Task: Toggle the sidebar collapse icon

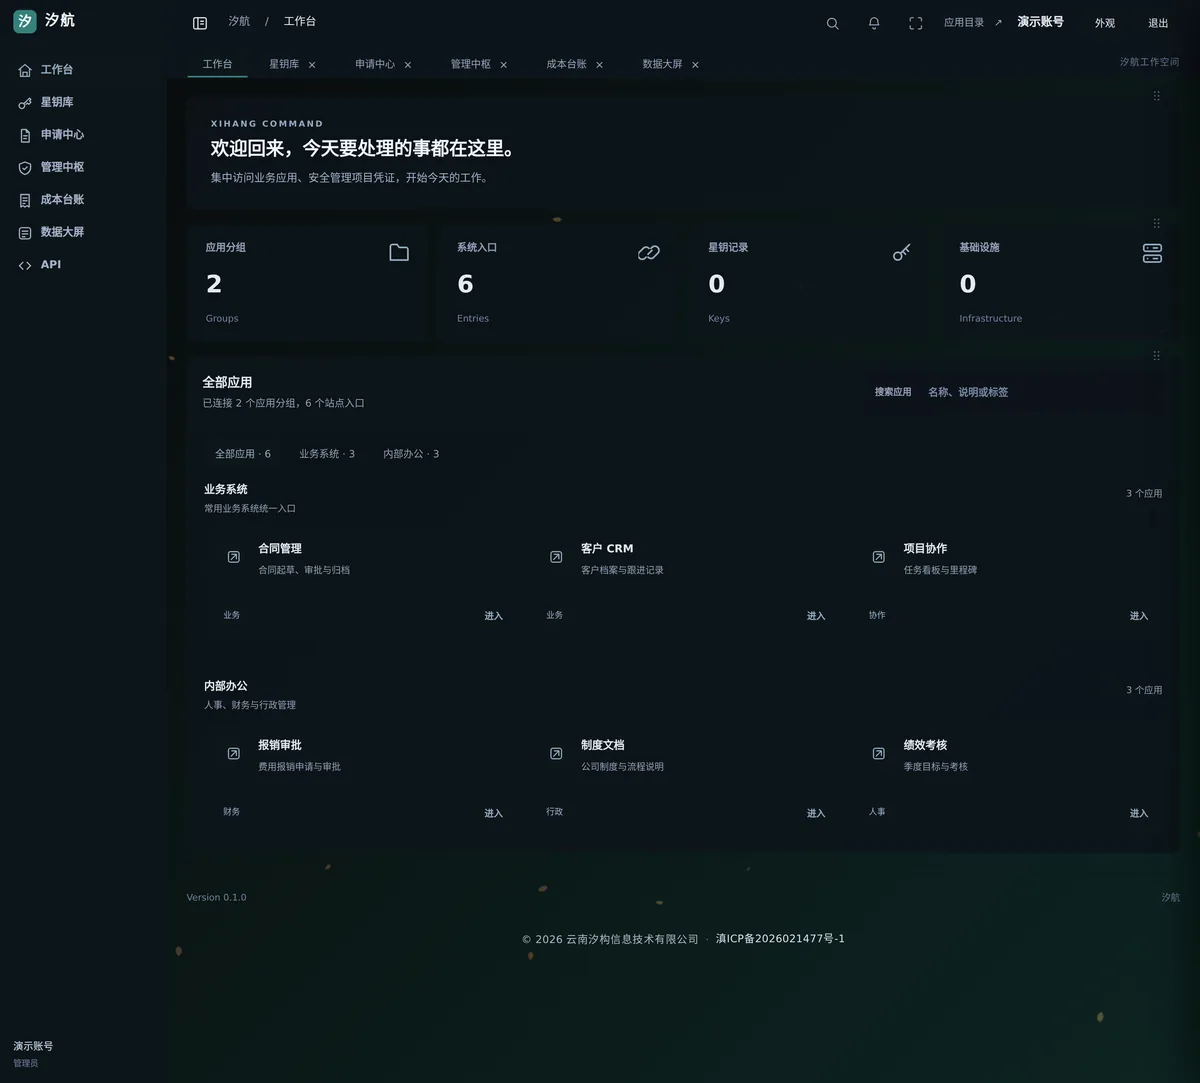Action: click(200, 23)
